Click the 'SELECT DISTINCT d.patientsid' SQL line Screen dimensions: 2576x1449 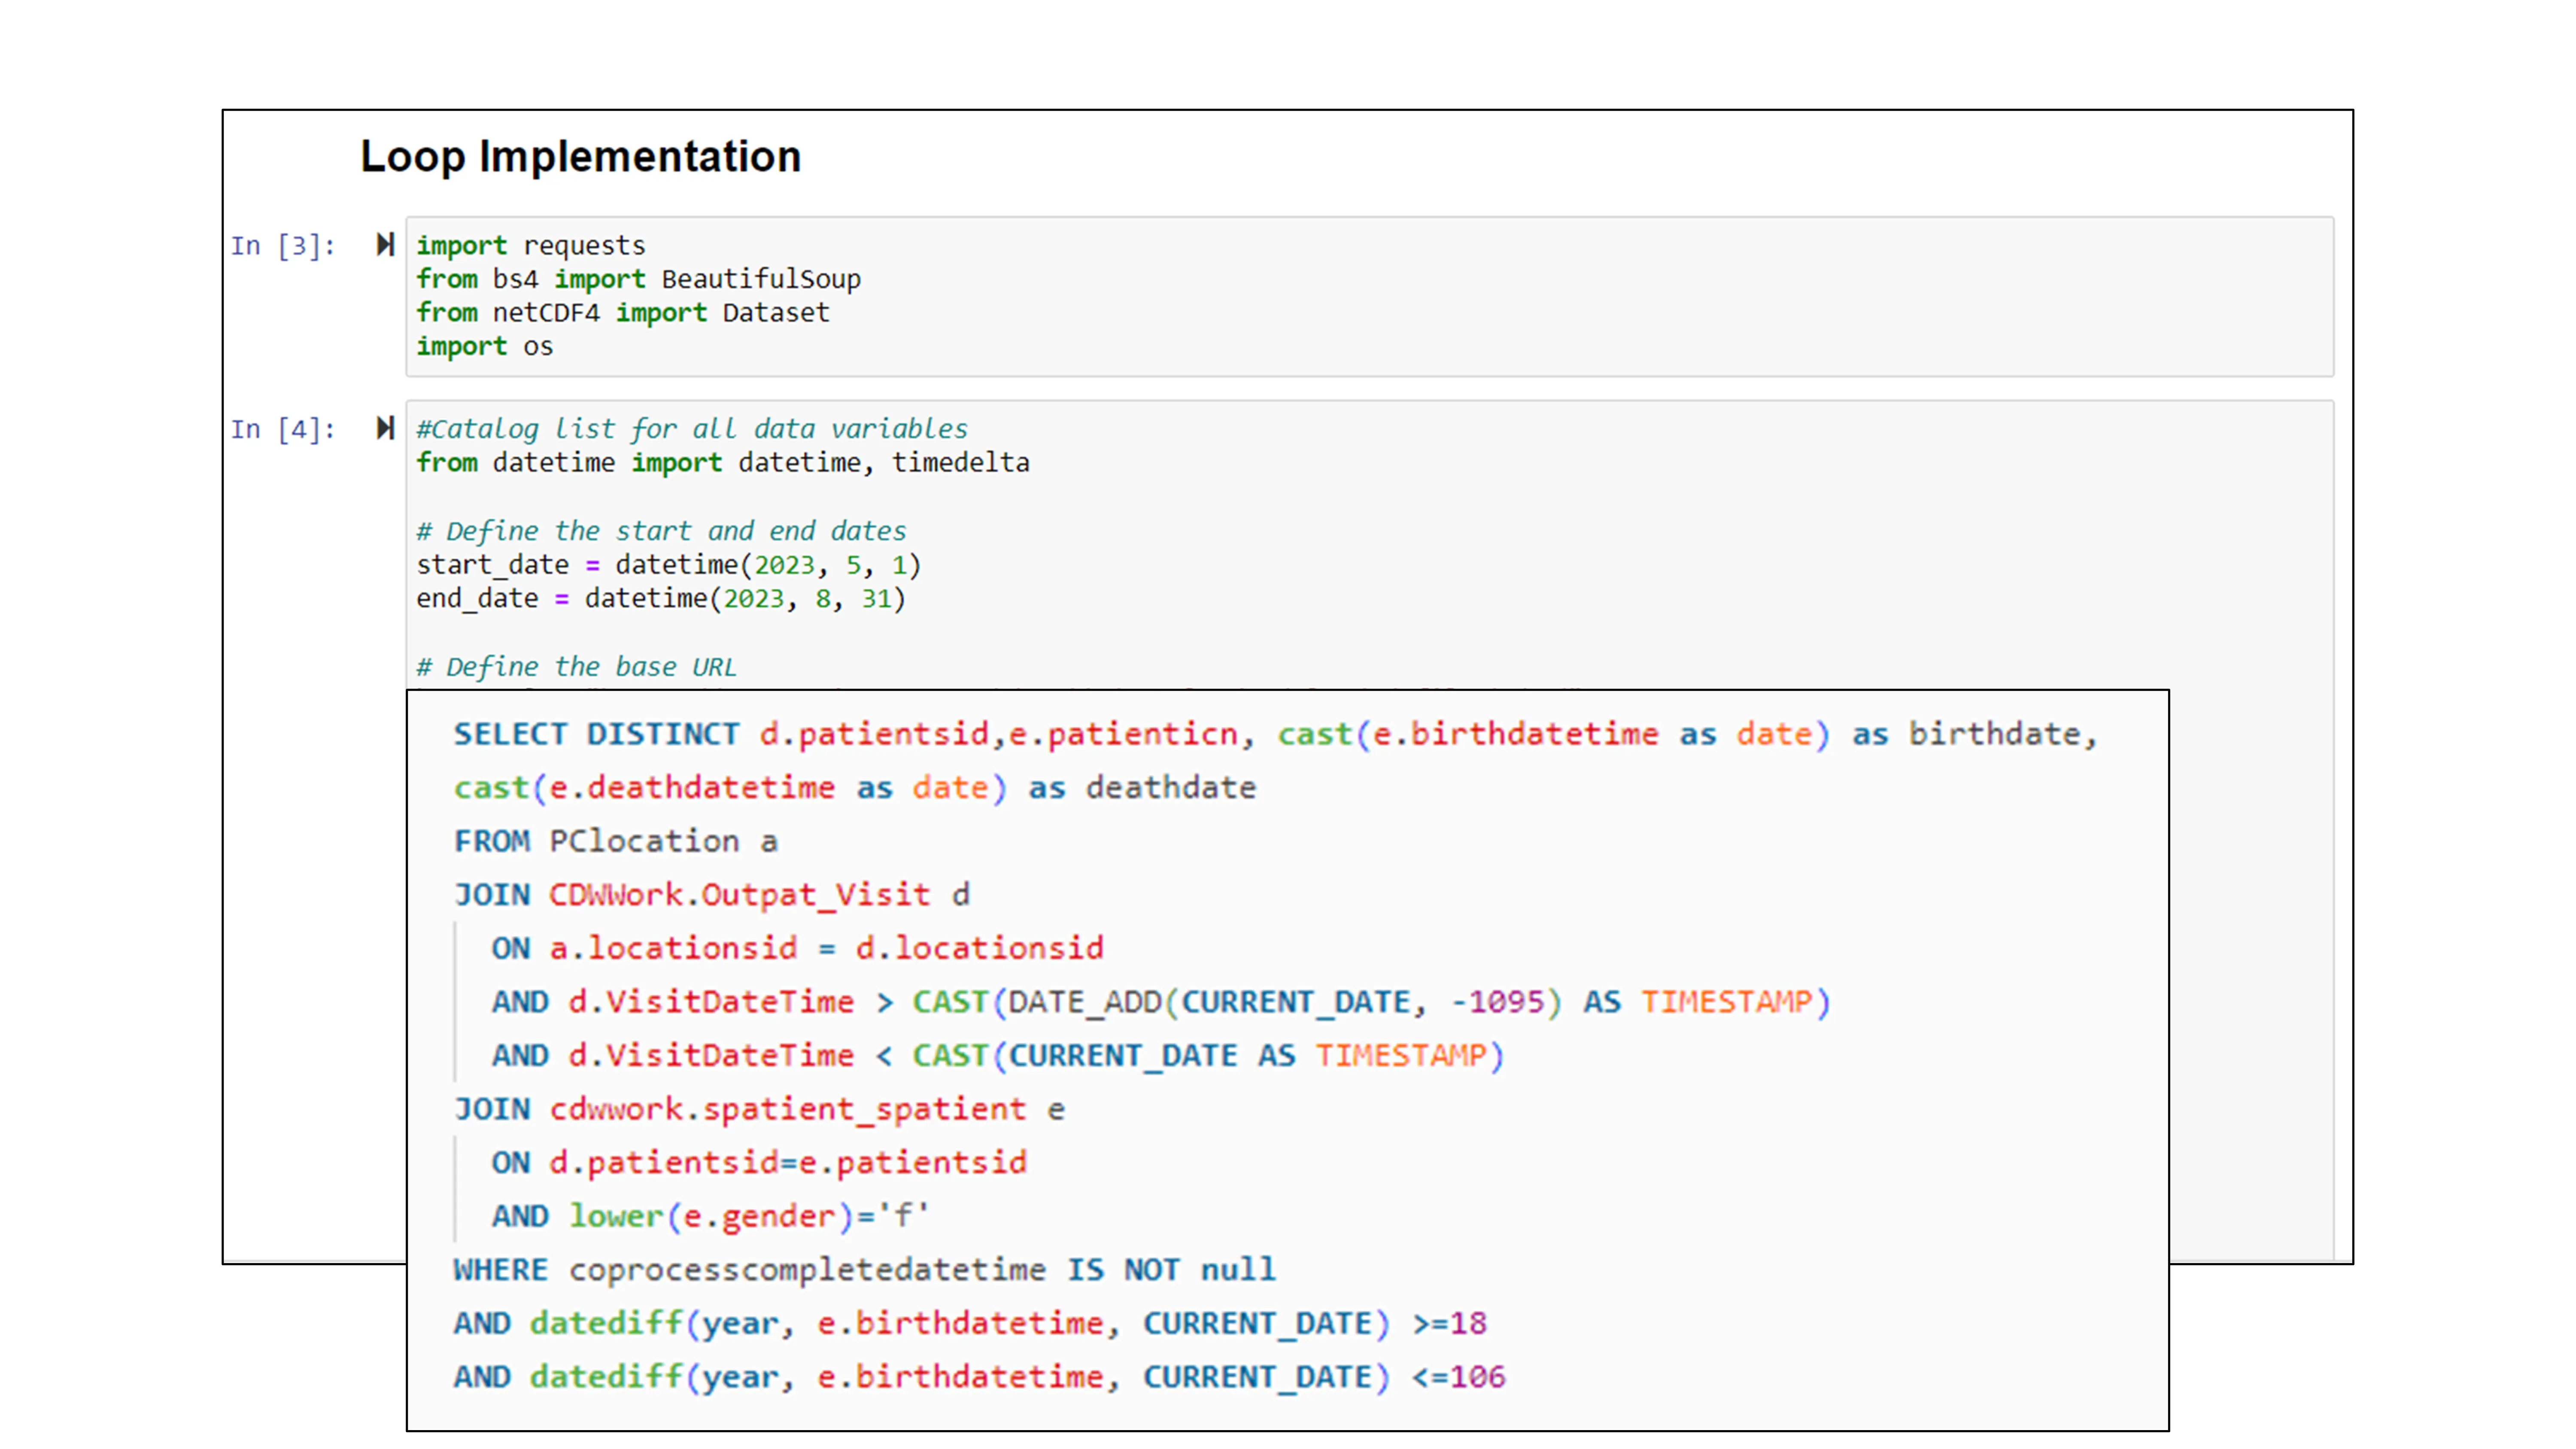tap(1275, 734)
